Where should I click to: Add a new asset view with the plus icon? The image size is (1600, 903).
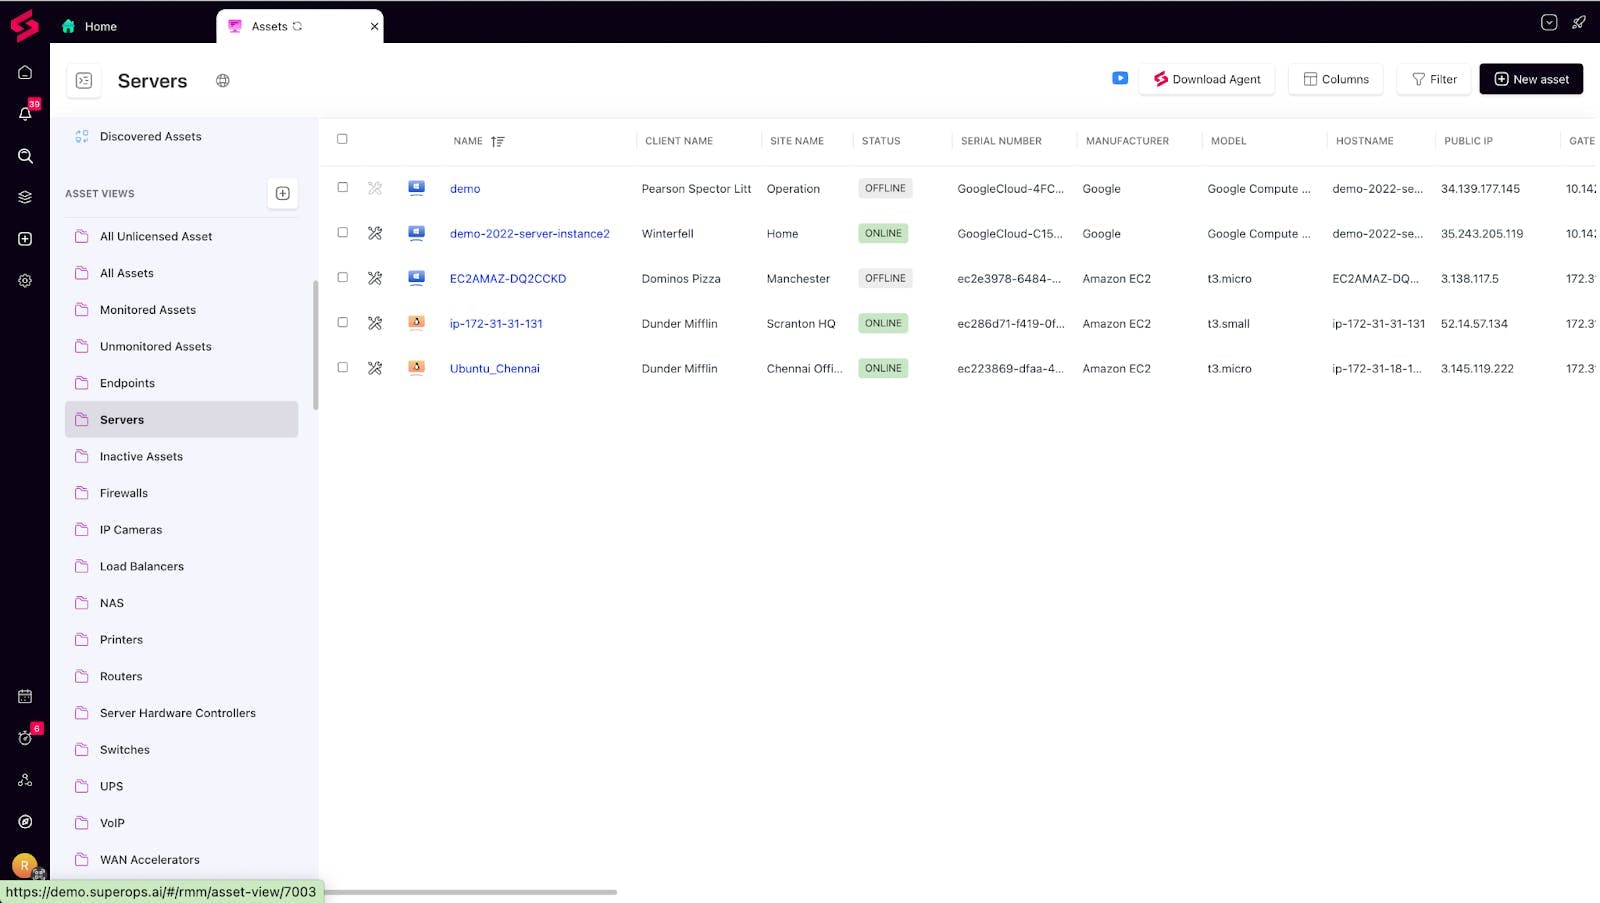click(283, 193)
